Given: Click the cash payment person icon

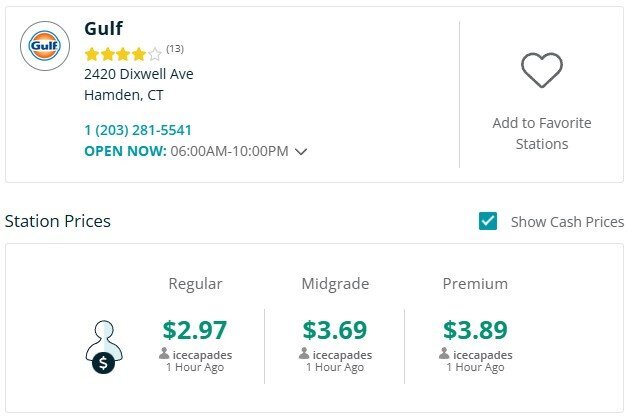Looking at the screenshot, I should [x=102, y=347].
